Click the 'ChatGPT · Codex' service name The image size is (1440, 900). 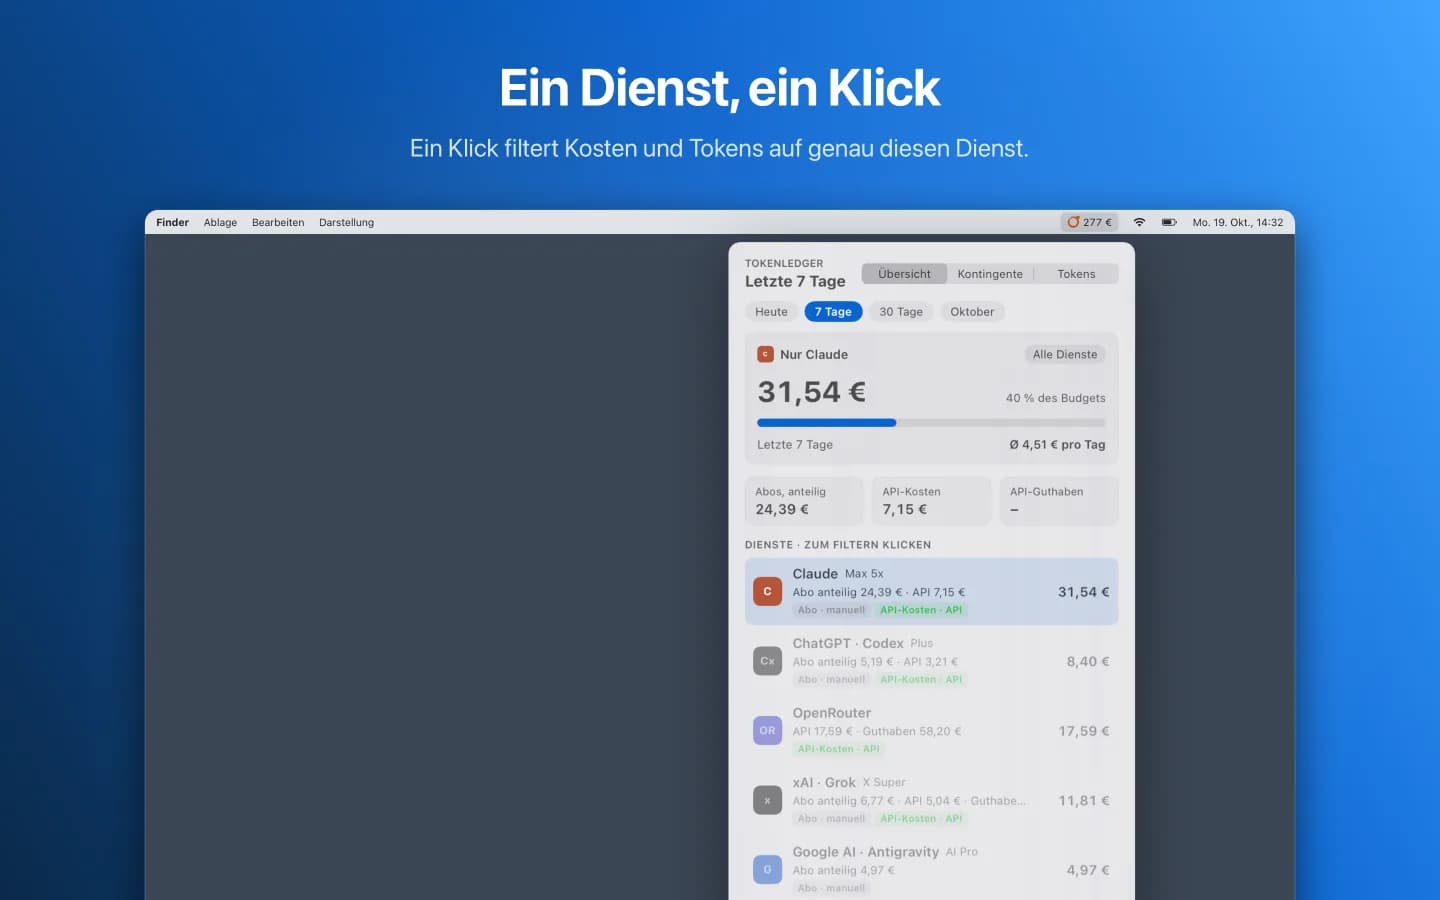(x=848, y=643)
